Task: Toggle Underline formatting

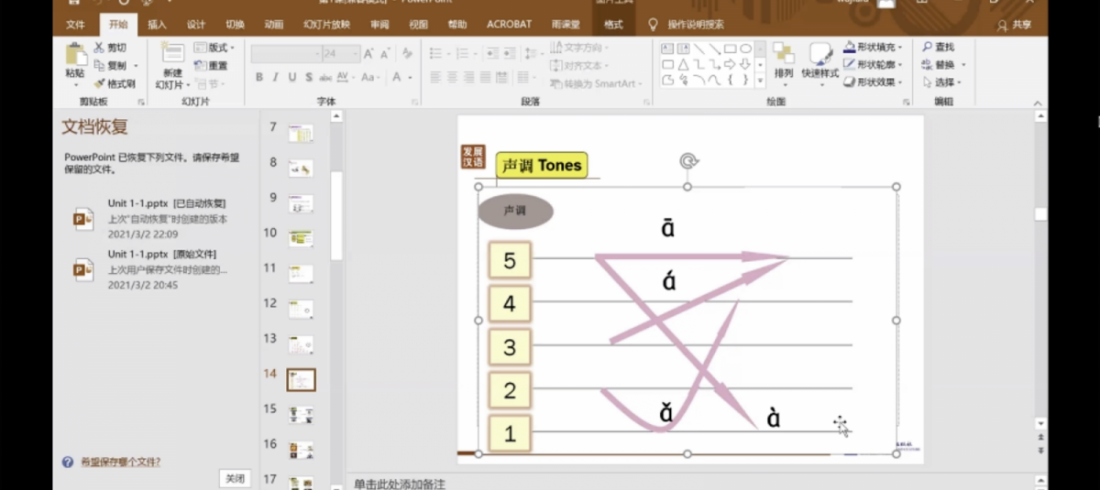Action: pos(292,77)
